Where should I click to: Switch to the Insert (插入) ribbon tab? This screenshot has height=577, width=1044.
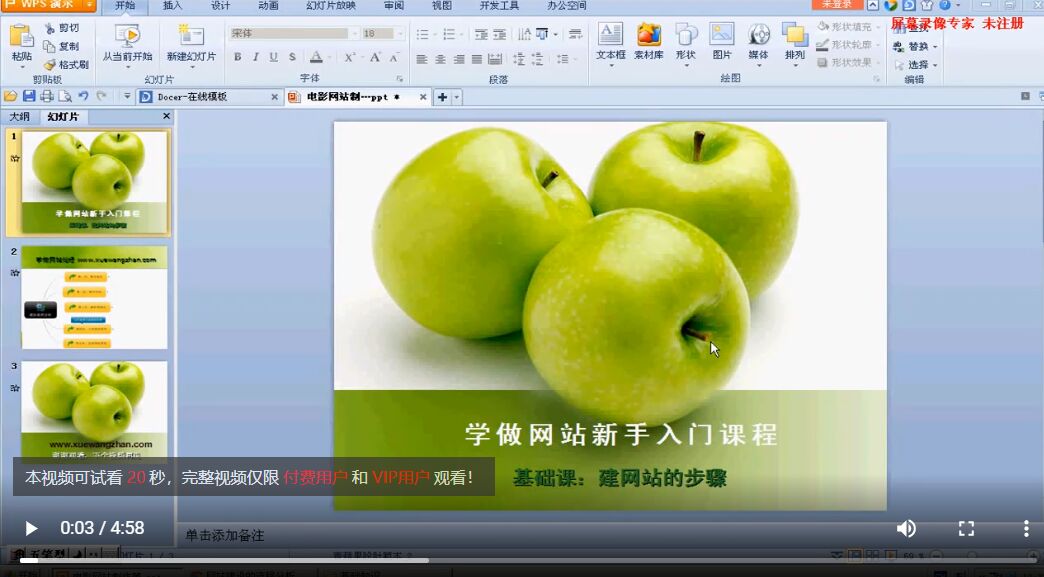click(x=172, y=6)
